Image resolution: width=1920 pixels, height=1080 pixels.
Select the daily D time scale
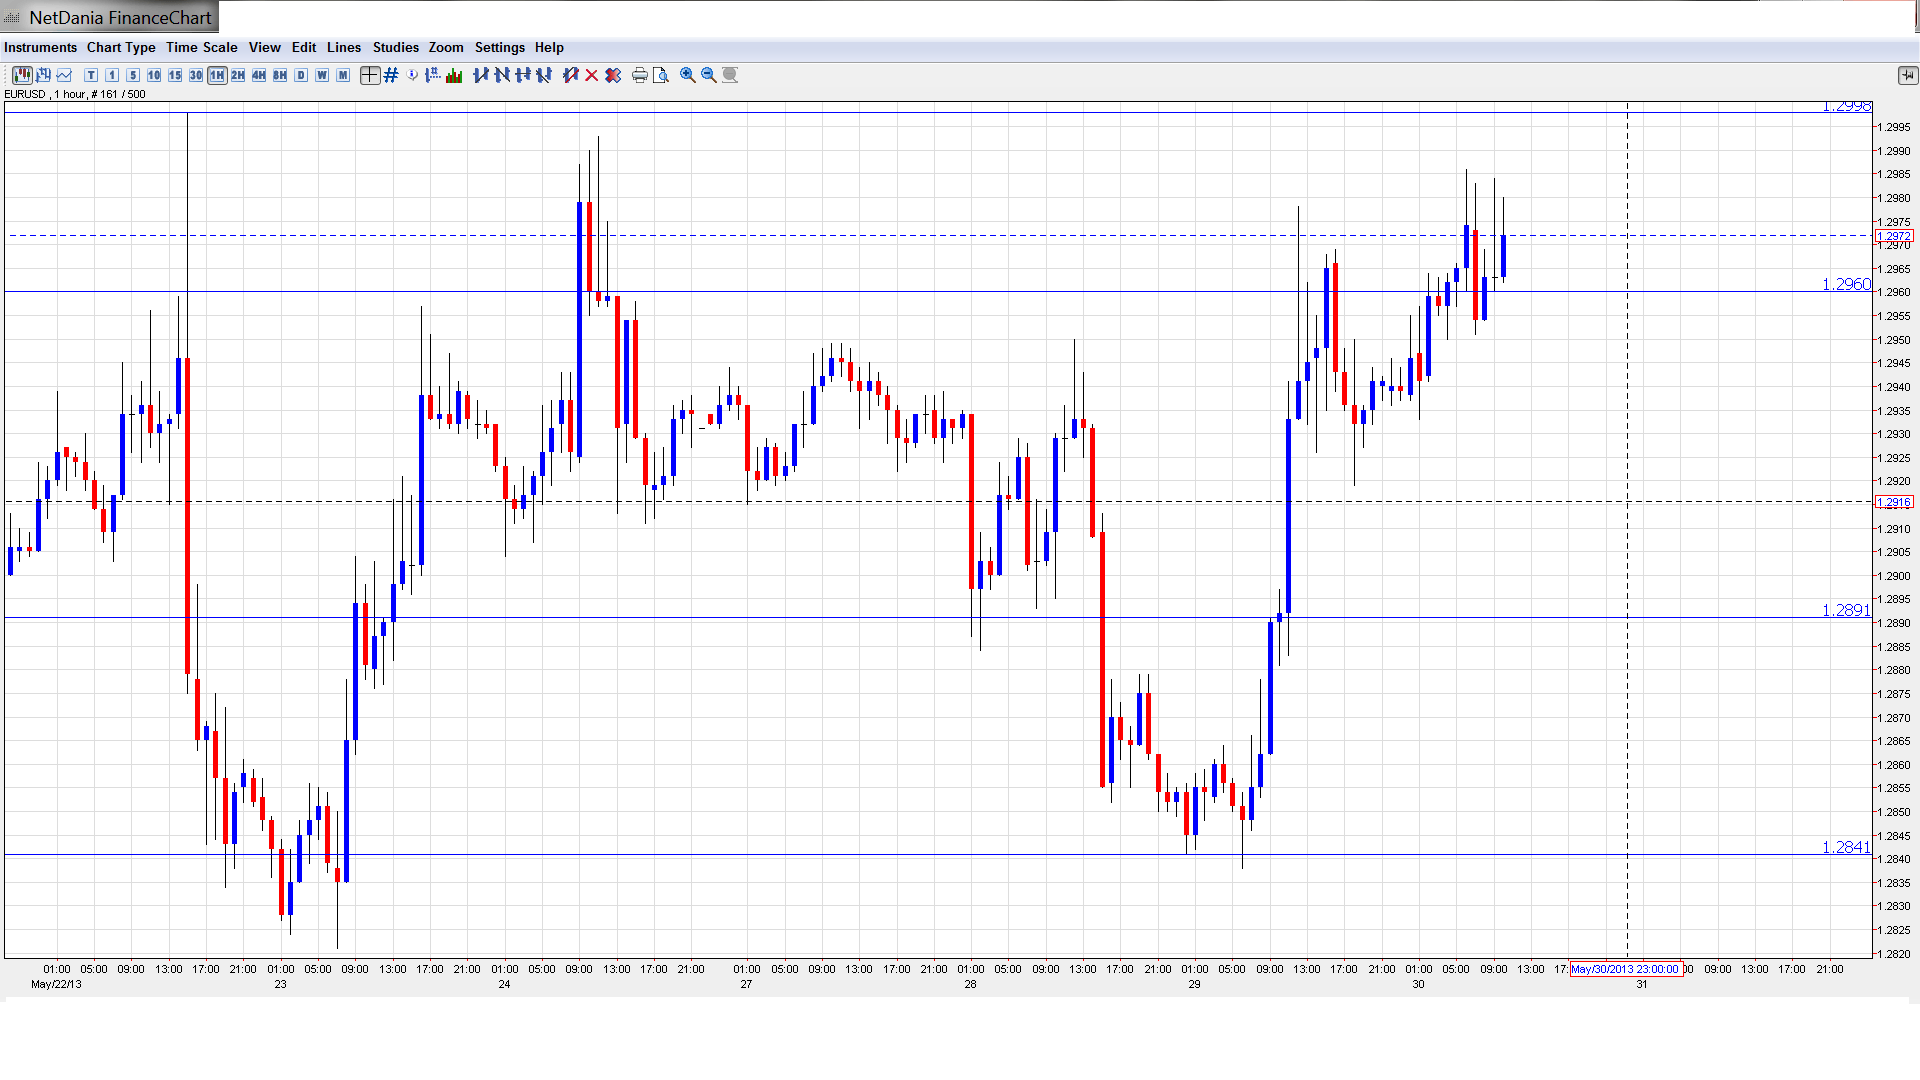(301, 75)
